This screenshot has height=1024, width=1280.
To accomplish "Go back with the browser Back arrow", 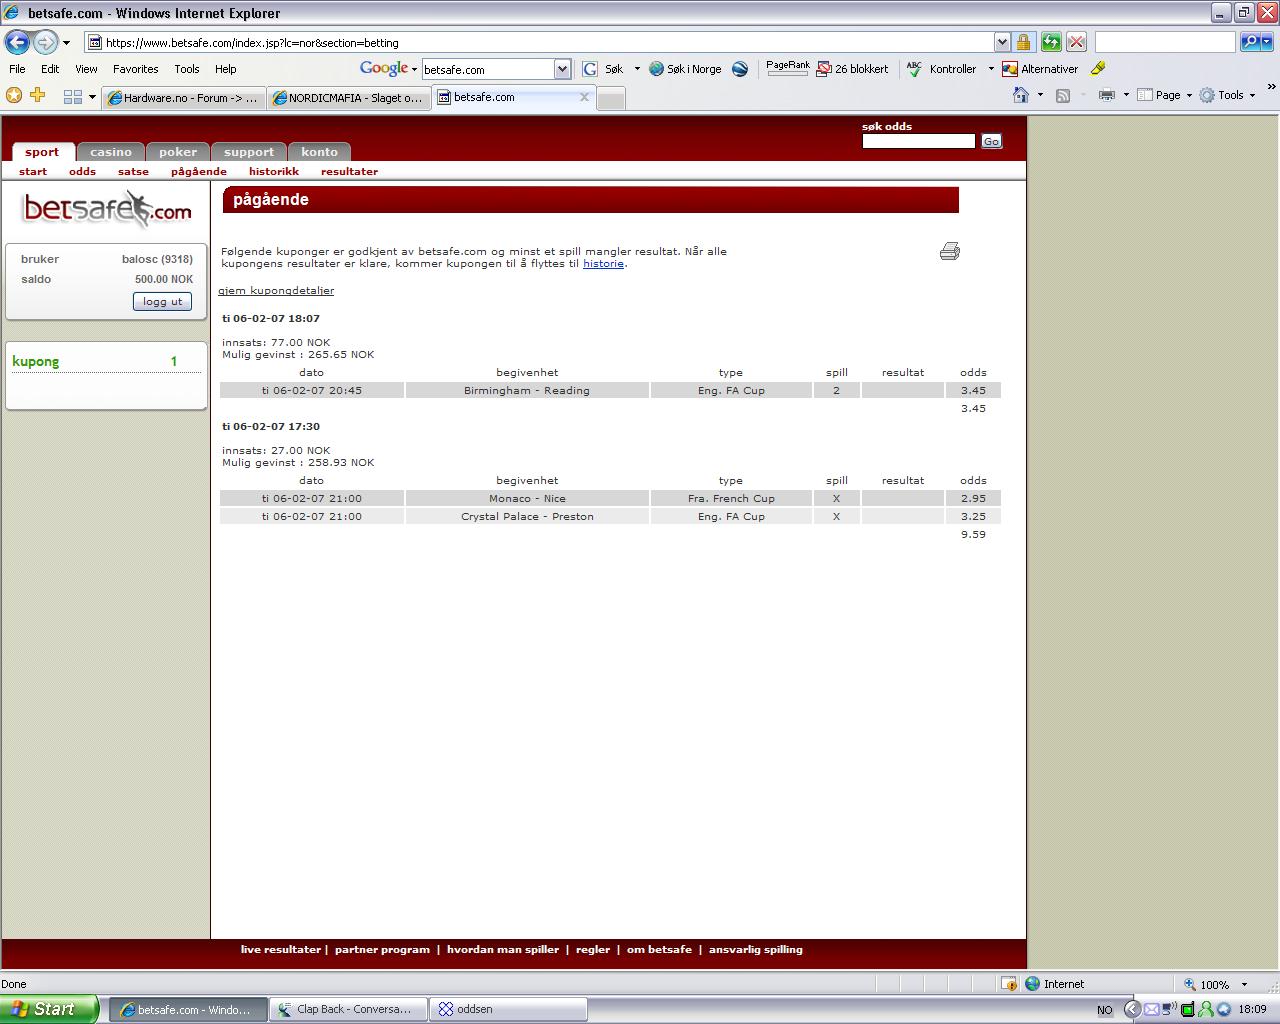I will tap(17, 42).
